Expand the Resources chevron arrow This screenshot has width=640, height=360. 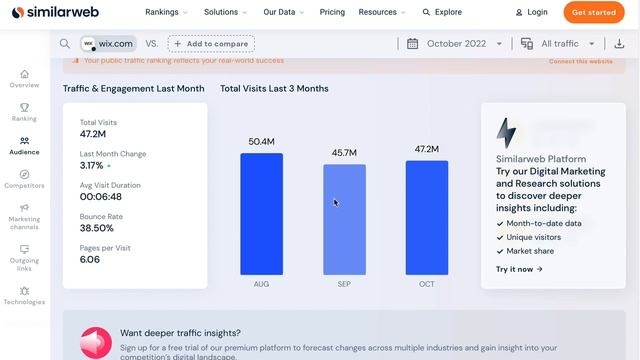pyautogui.click(x=403, y=13)
